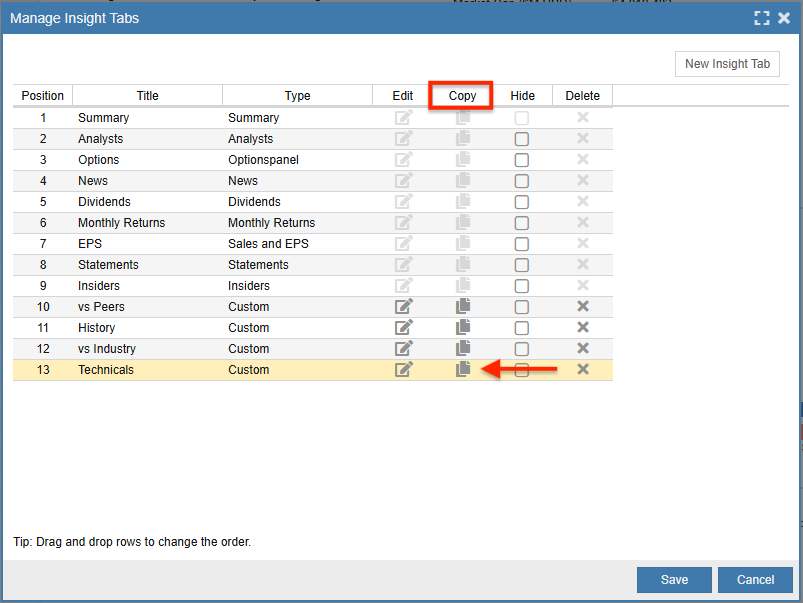Image resolution: width=803 pixels, height=603 pixels.
Task: Hide the Analysts tab checkbox
Action: [522, 139]
